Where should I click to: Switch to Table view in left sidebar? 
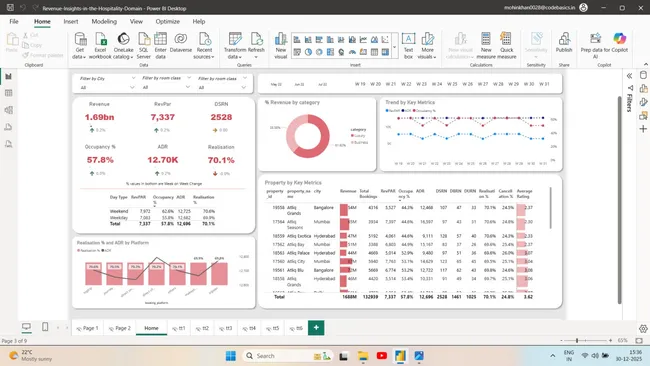[8, 93]
